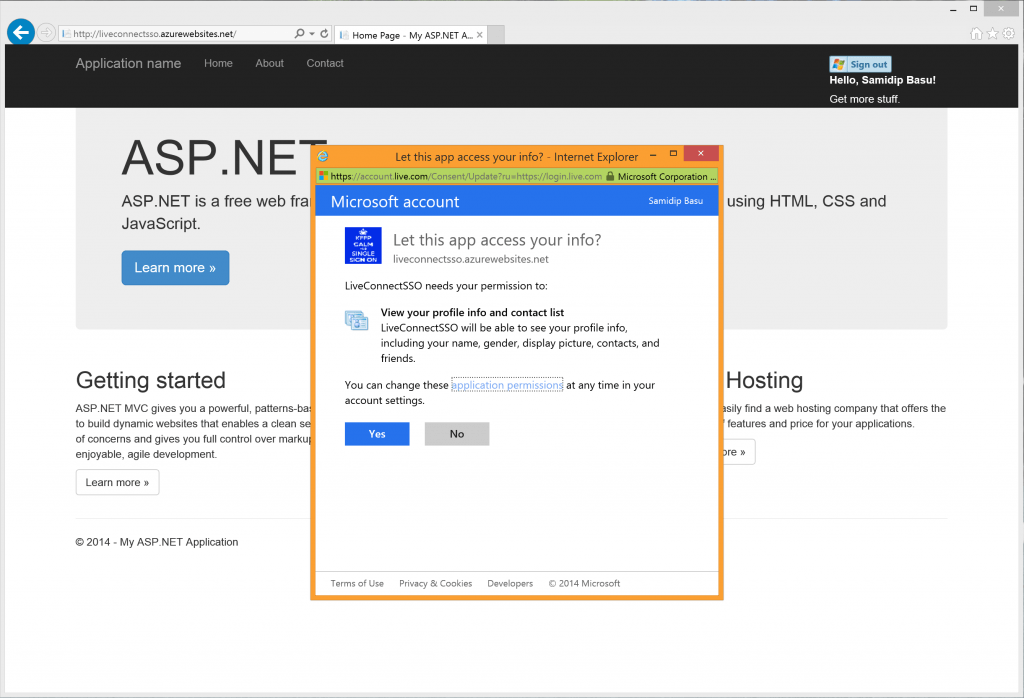Click the Microsoft account header title
The image size is (1024, 698).
point(394,202)
